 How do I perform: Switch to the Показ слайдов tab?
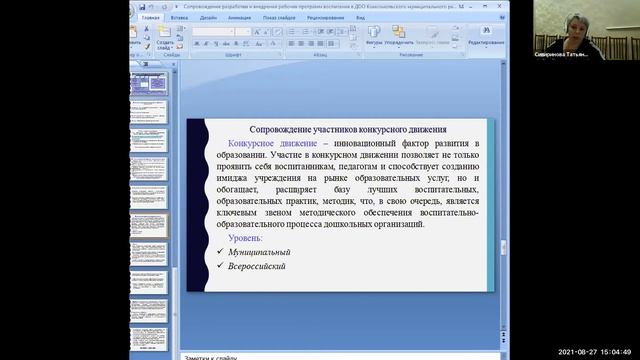click(x=279, y=18)
